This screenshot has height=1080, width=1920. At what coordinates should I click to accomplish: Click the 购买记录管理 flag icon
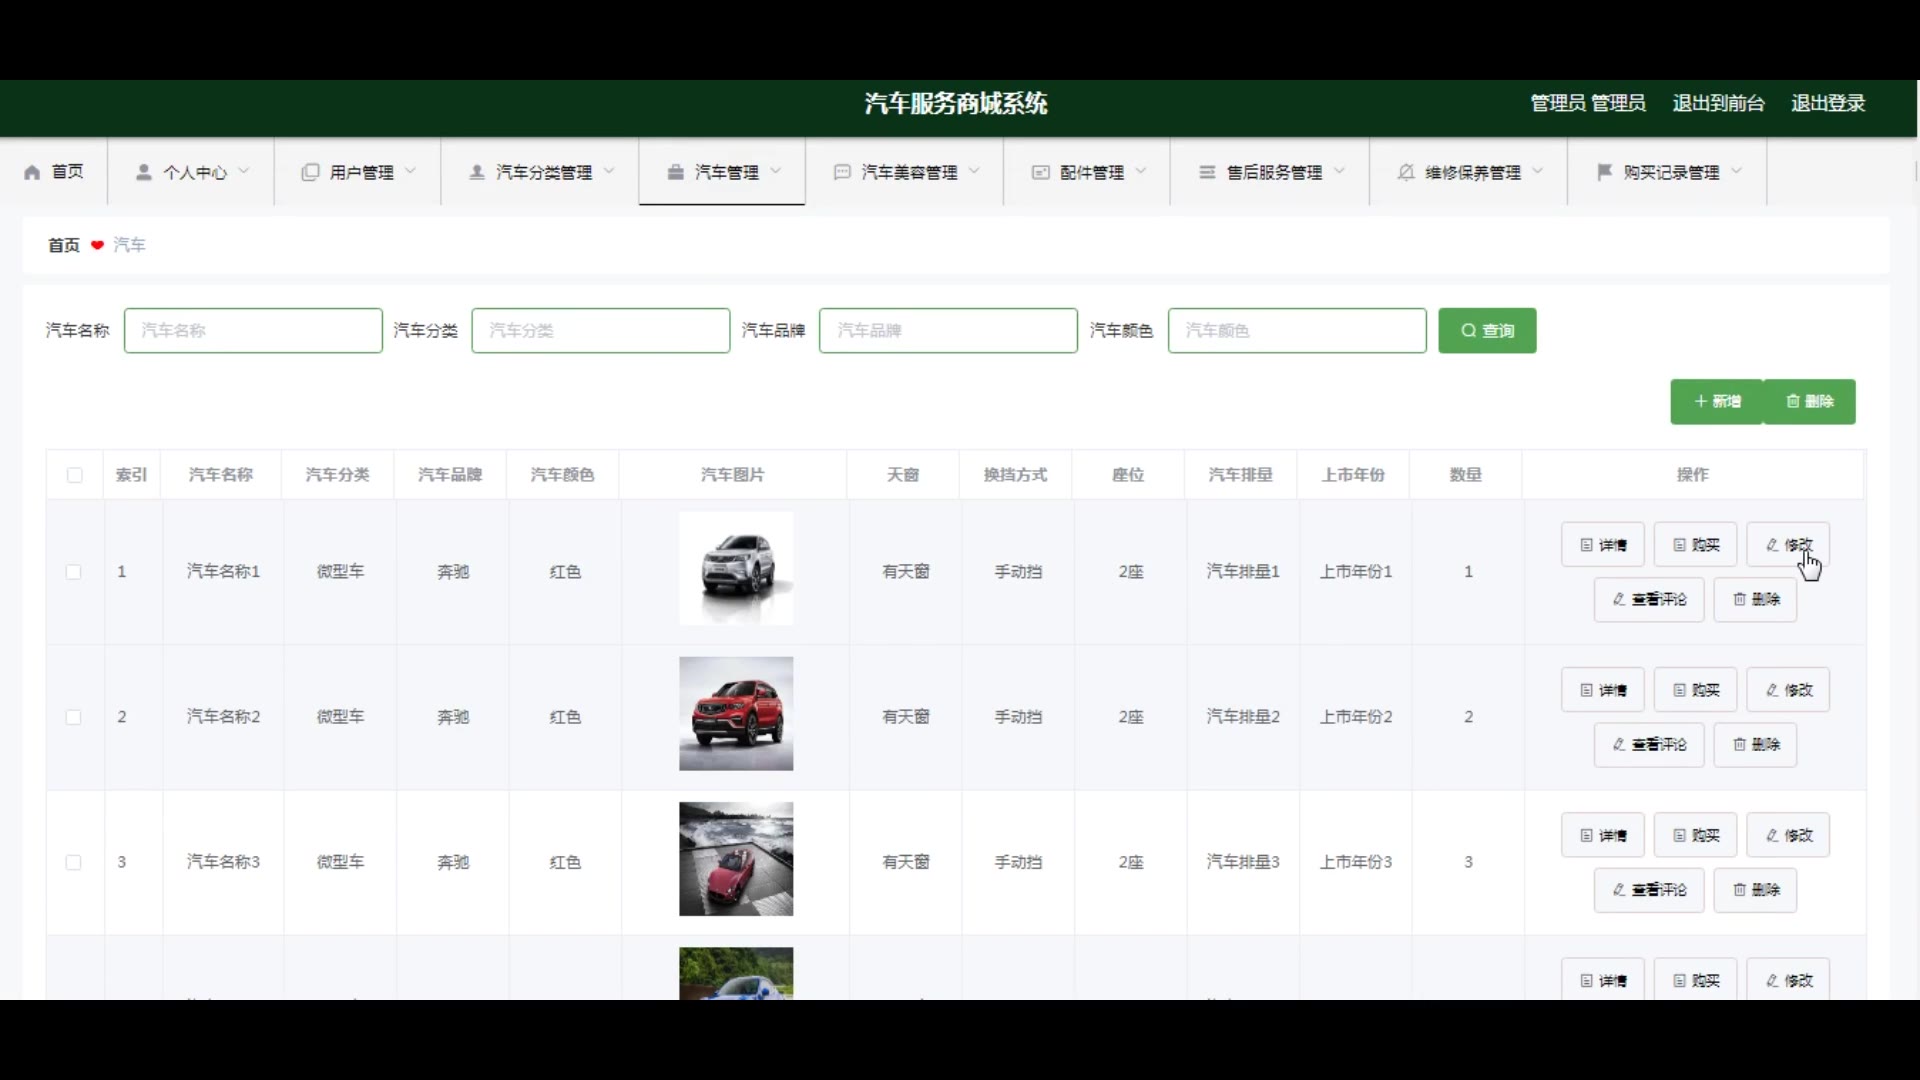click(x=1605, y=172)
